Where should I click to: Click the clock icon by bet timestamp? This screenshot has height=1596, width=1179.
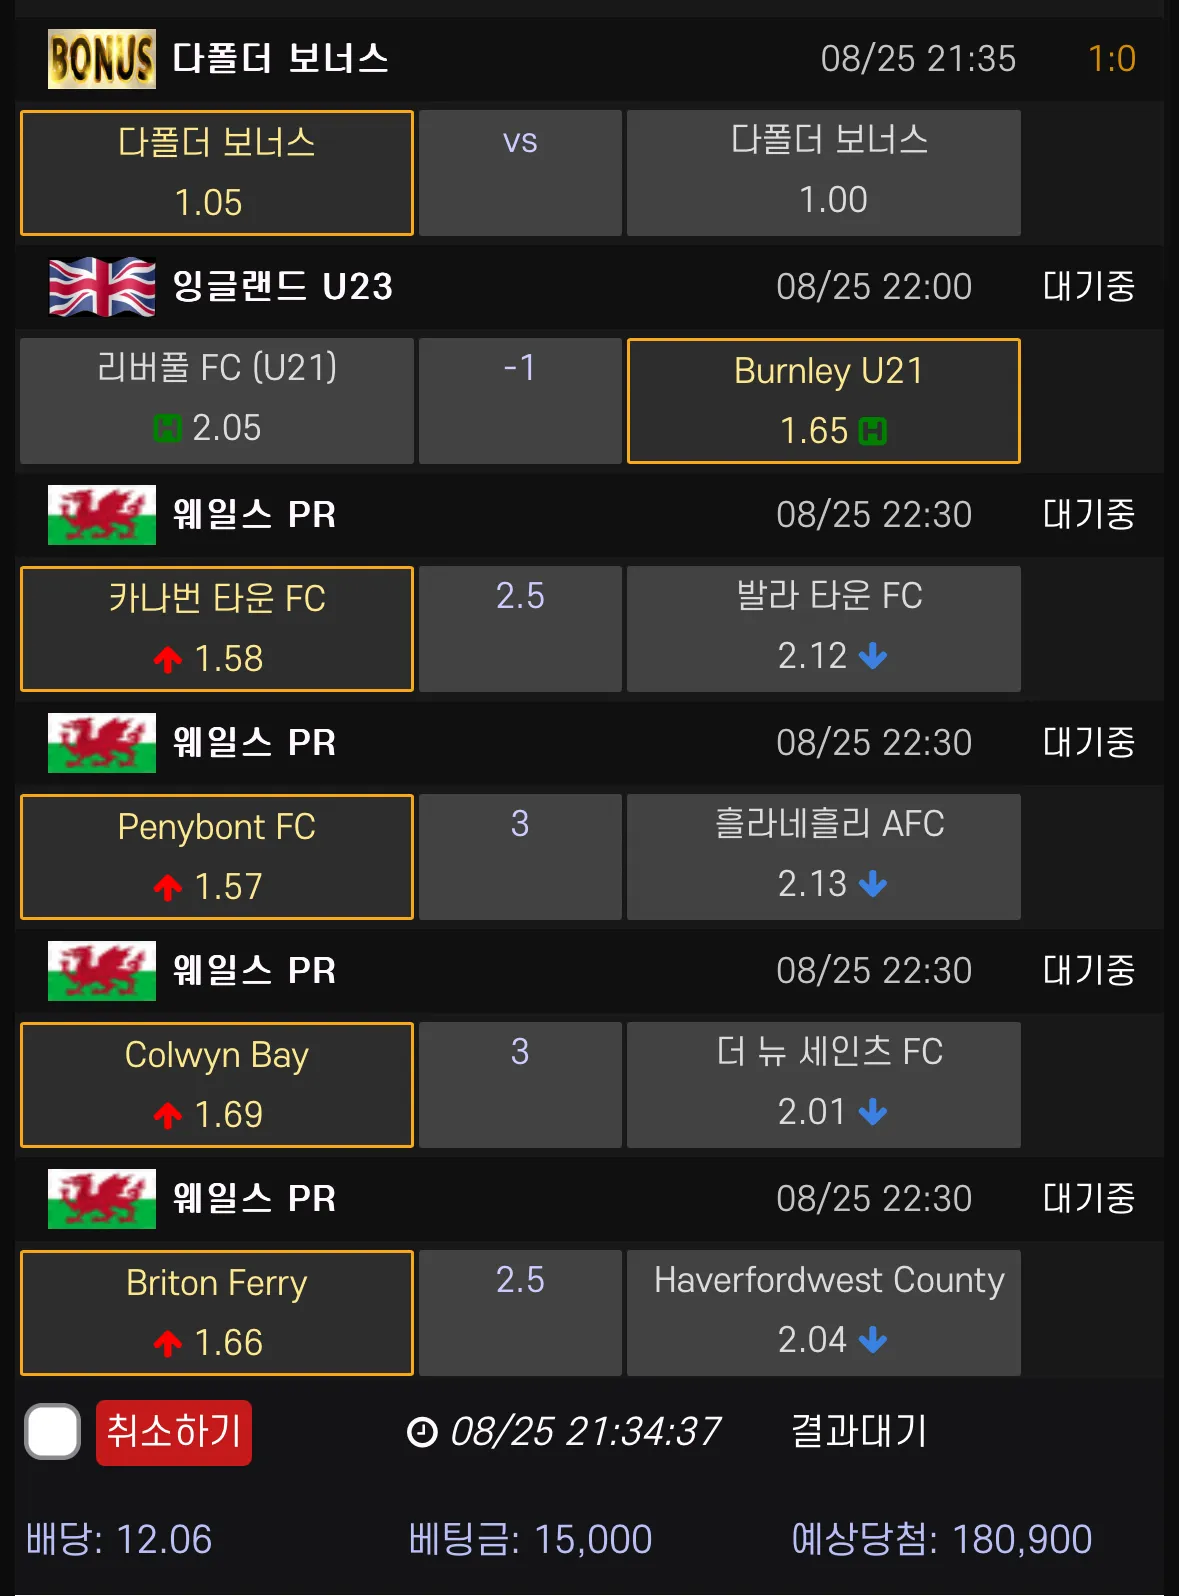click(422, 1432)
